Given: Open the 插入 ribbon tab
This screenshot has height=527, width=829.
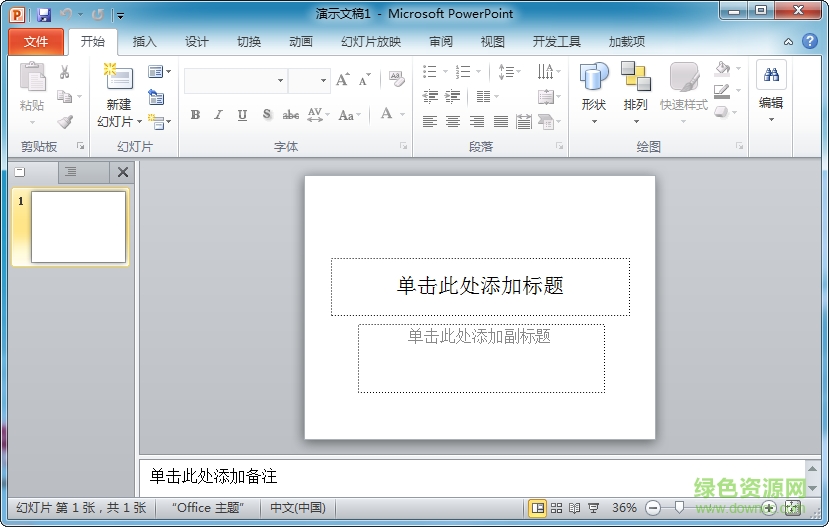Looking at the screenshot, I should point(145,42).
